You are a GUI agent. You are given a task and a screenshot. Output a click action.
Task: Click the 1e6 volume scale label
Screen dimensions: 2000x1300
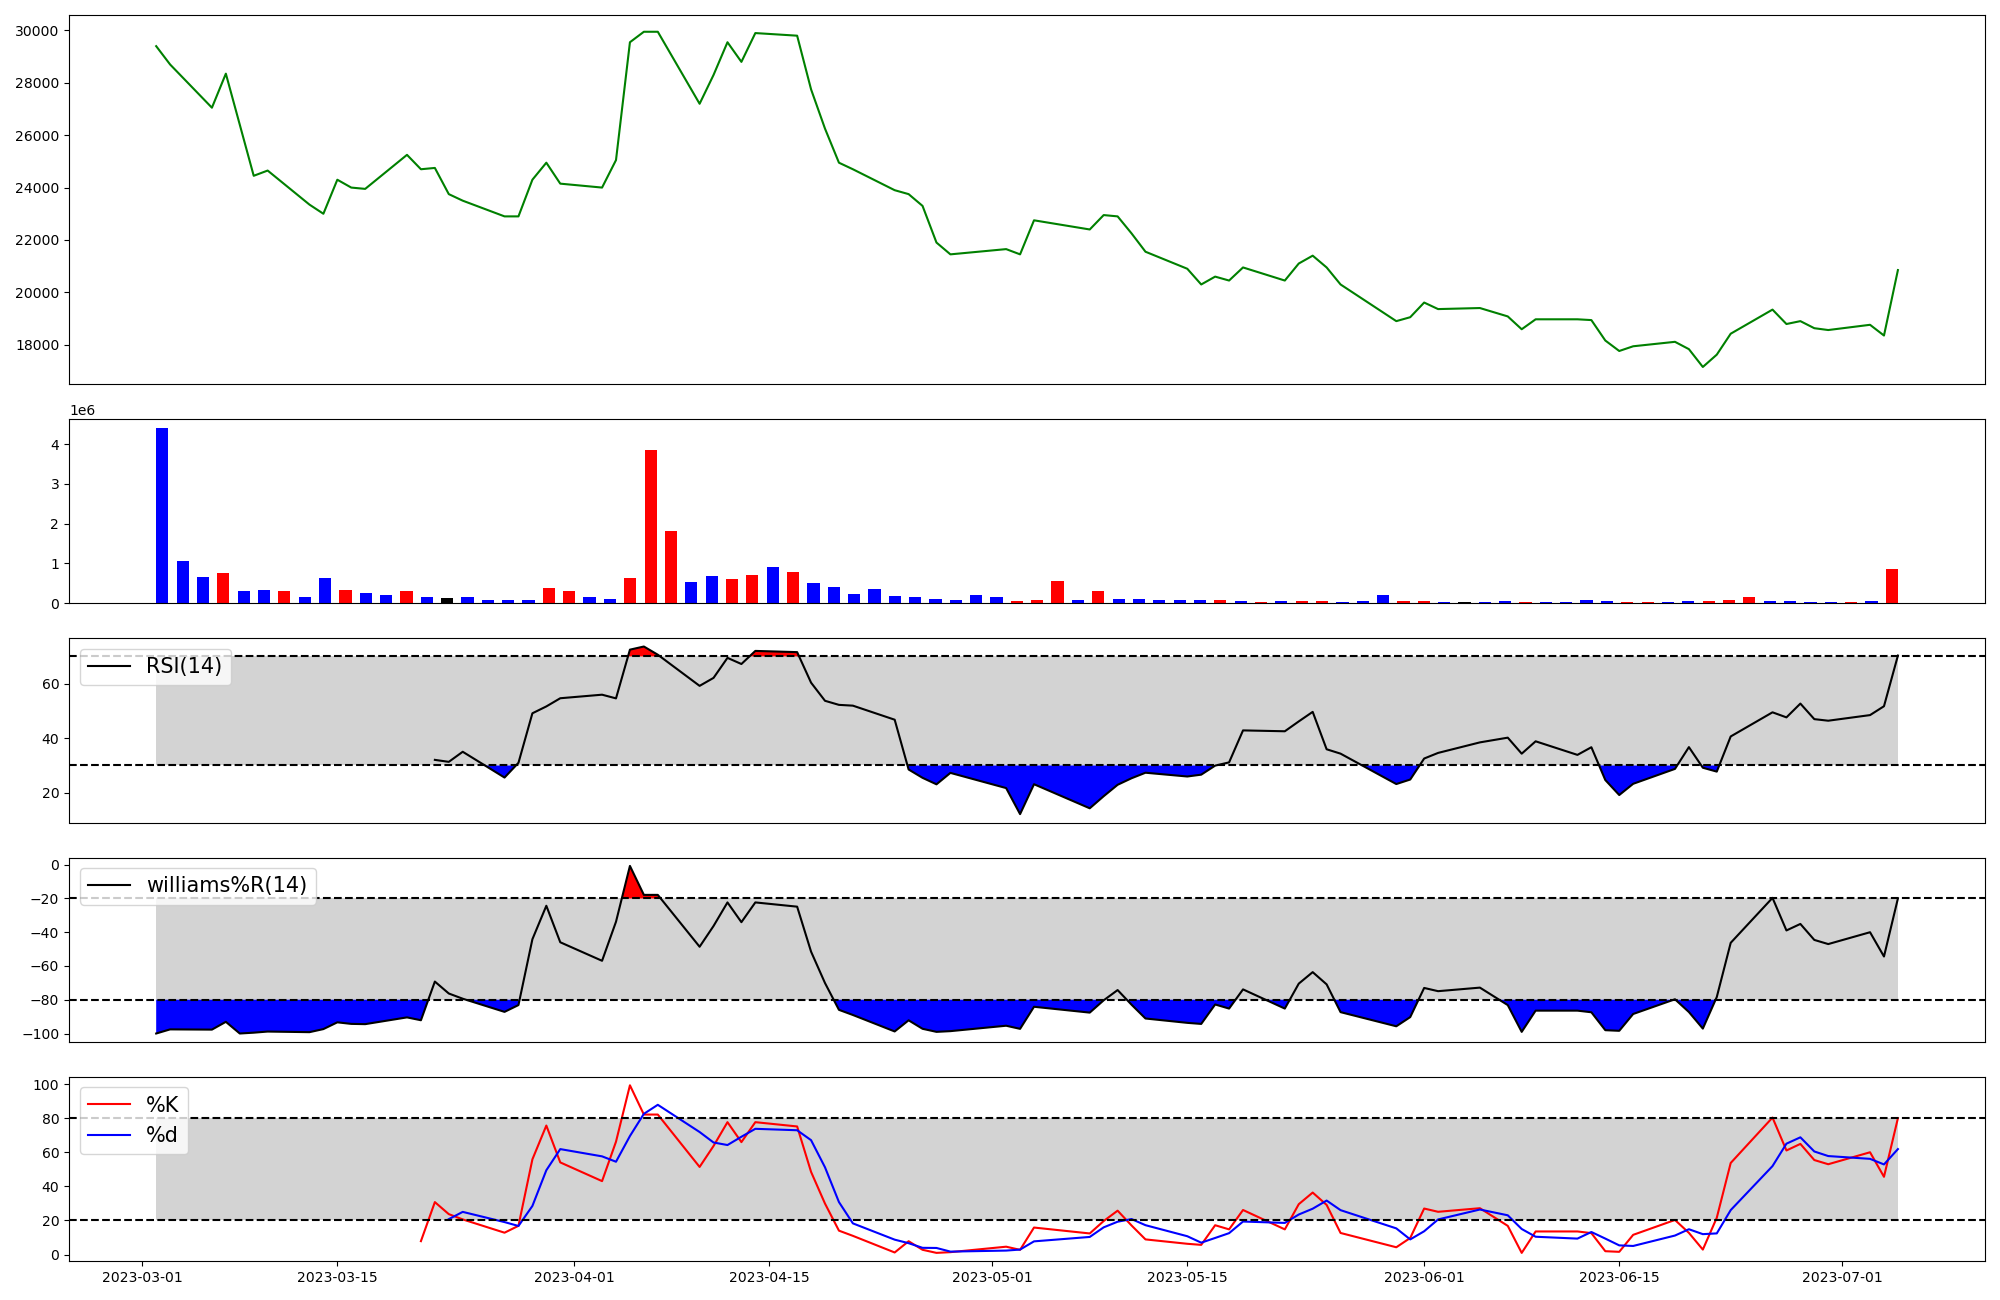point(82,411)
